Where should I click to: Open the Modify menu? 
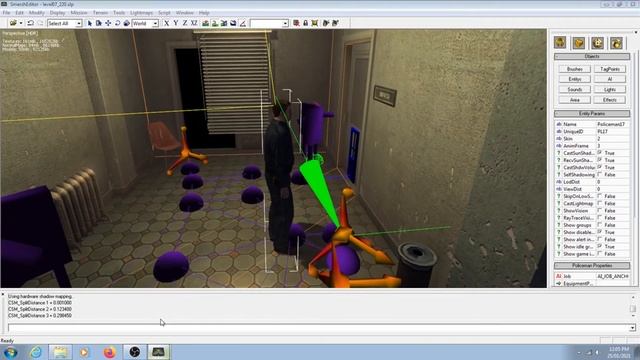36,13
